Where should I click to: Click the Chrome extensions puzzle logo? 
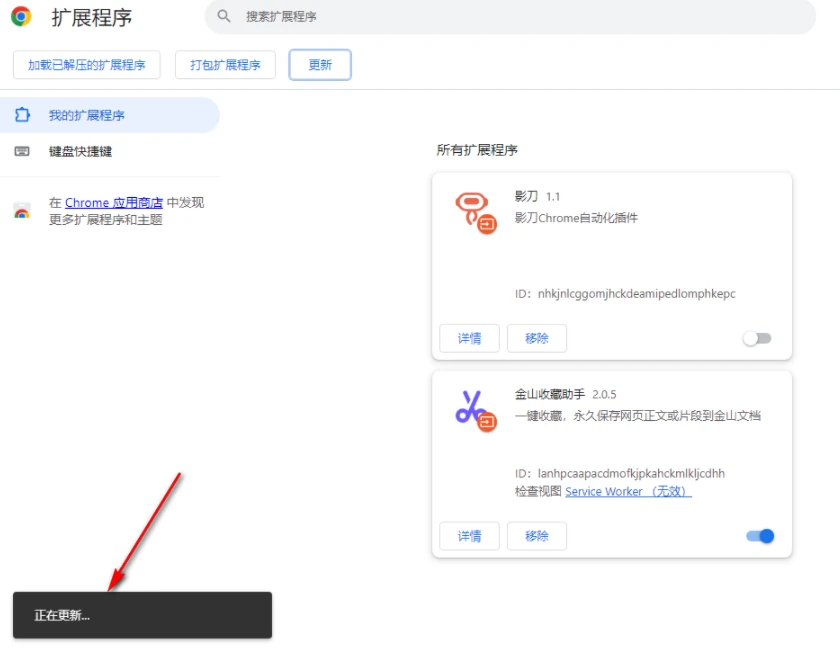point(19,17)
